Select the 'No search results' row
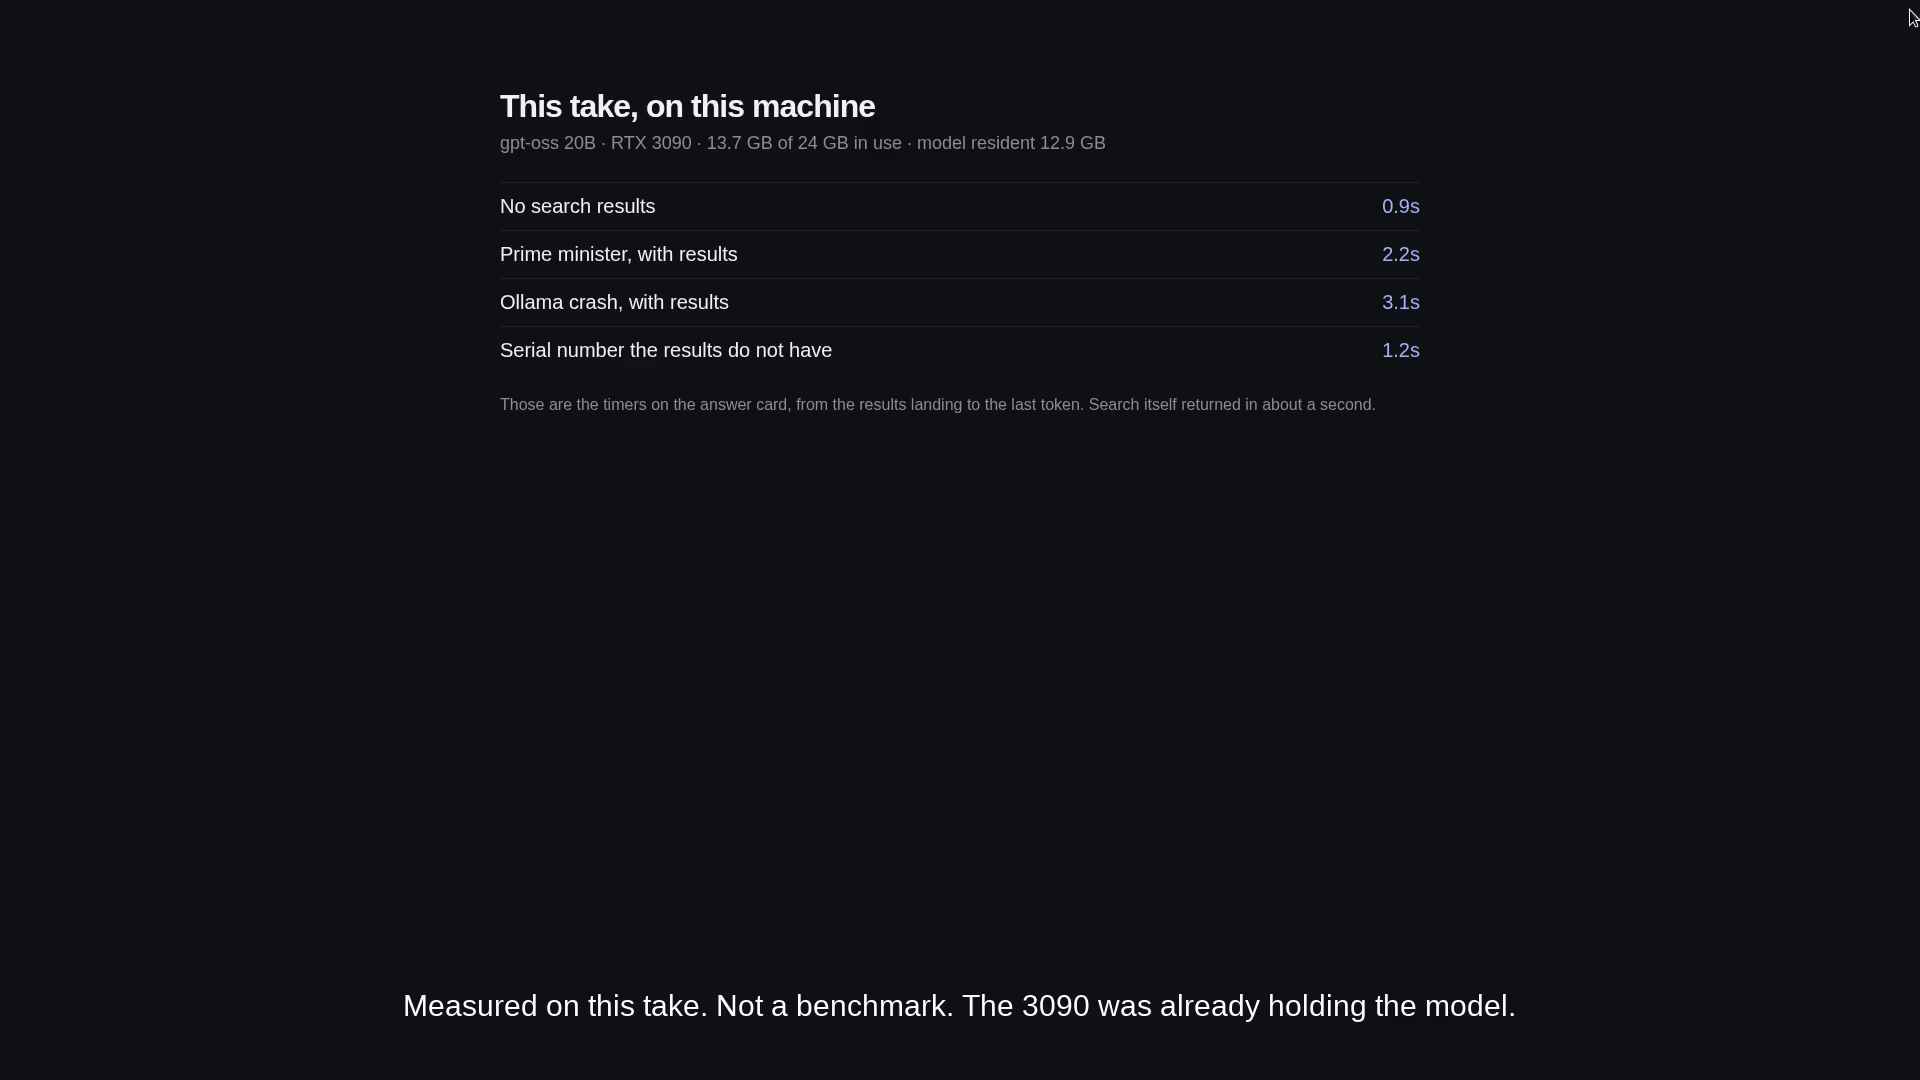The image size is (1920, 1080). [960, 206]
